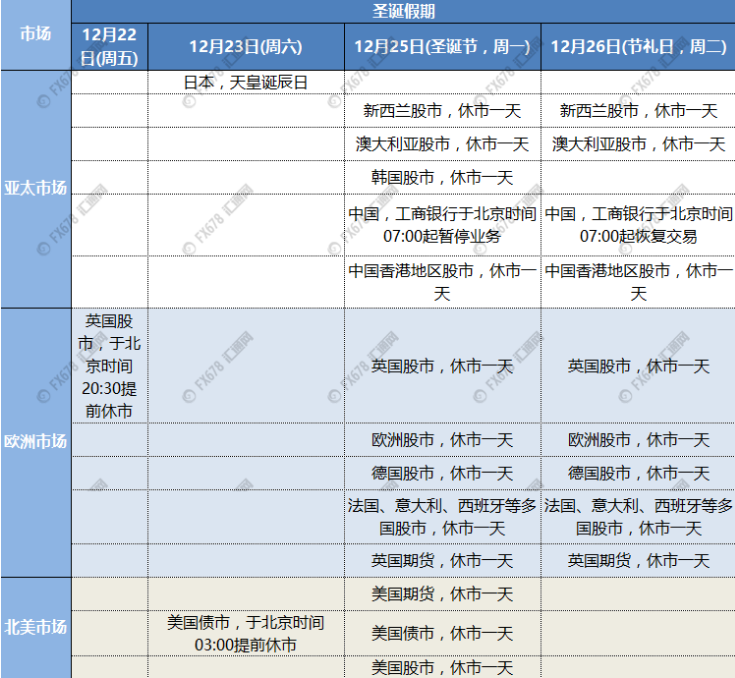Image resolution: width=735 pixels, height=678 pixels.
Task: Click the 12月22日(周五) column header
Action: pos(110,46)
